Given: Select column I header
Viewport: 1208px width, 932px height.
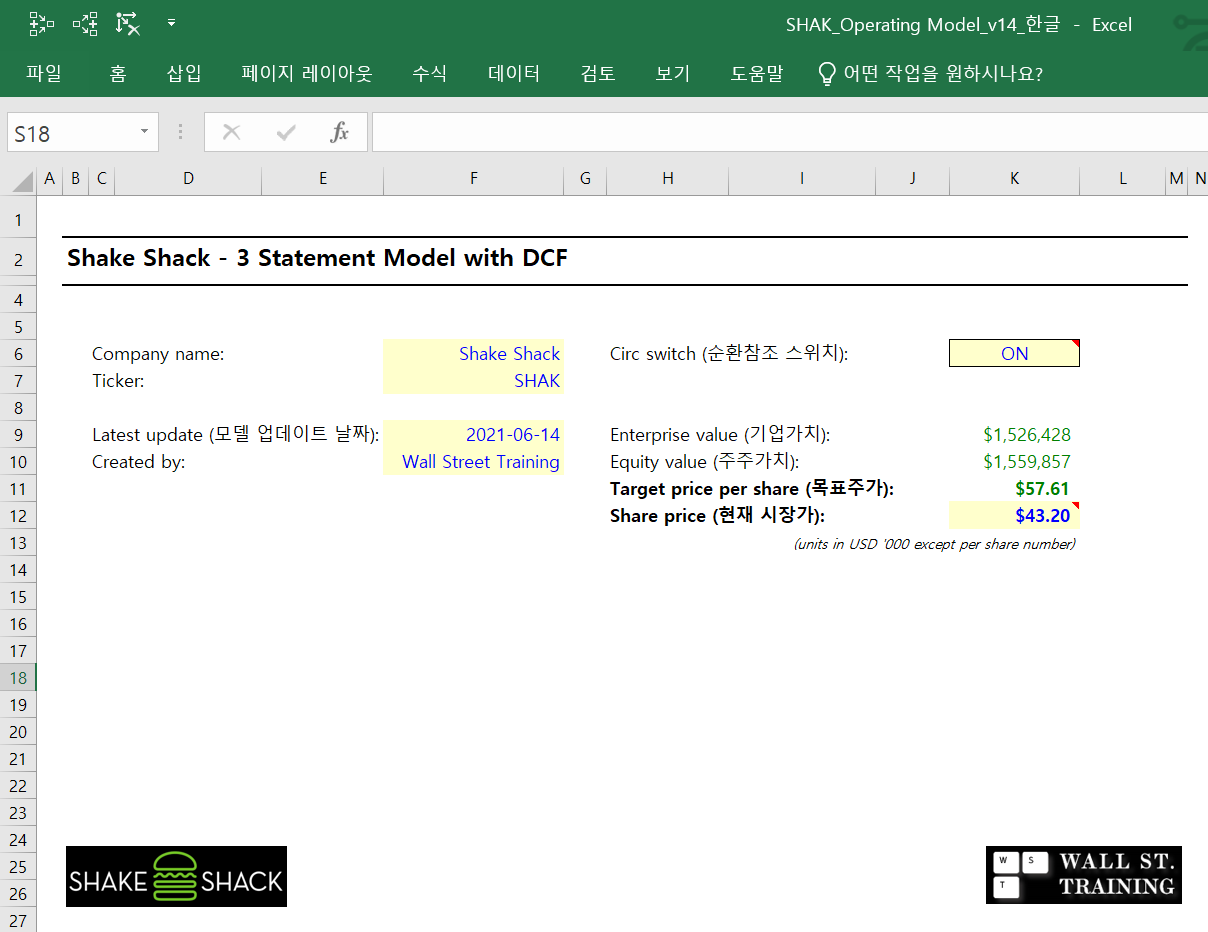Looking at the screenshot, I should tap(802, 179).
